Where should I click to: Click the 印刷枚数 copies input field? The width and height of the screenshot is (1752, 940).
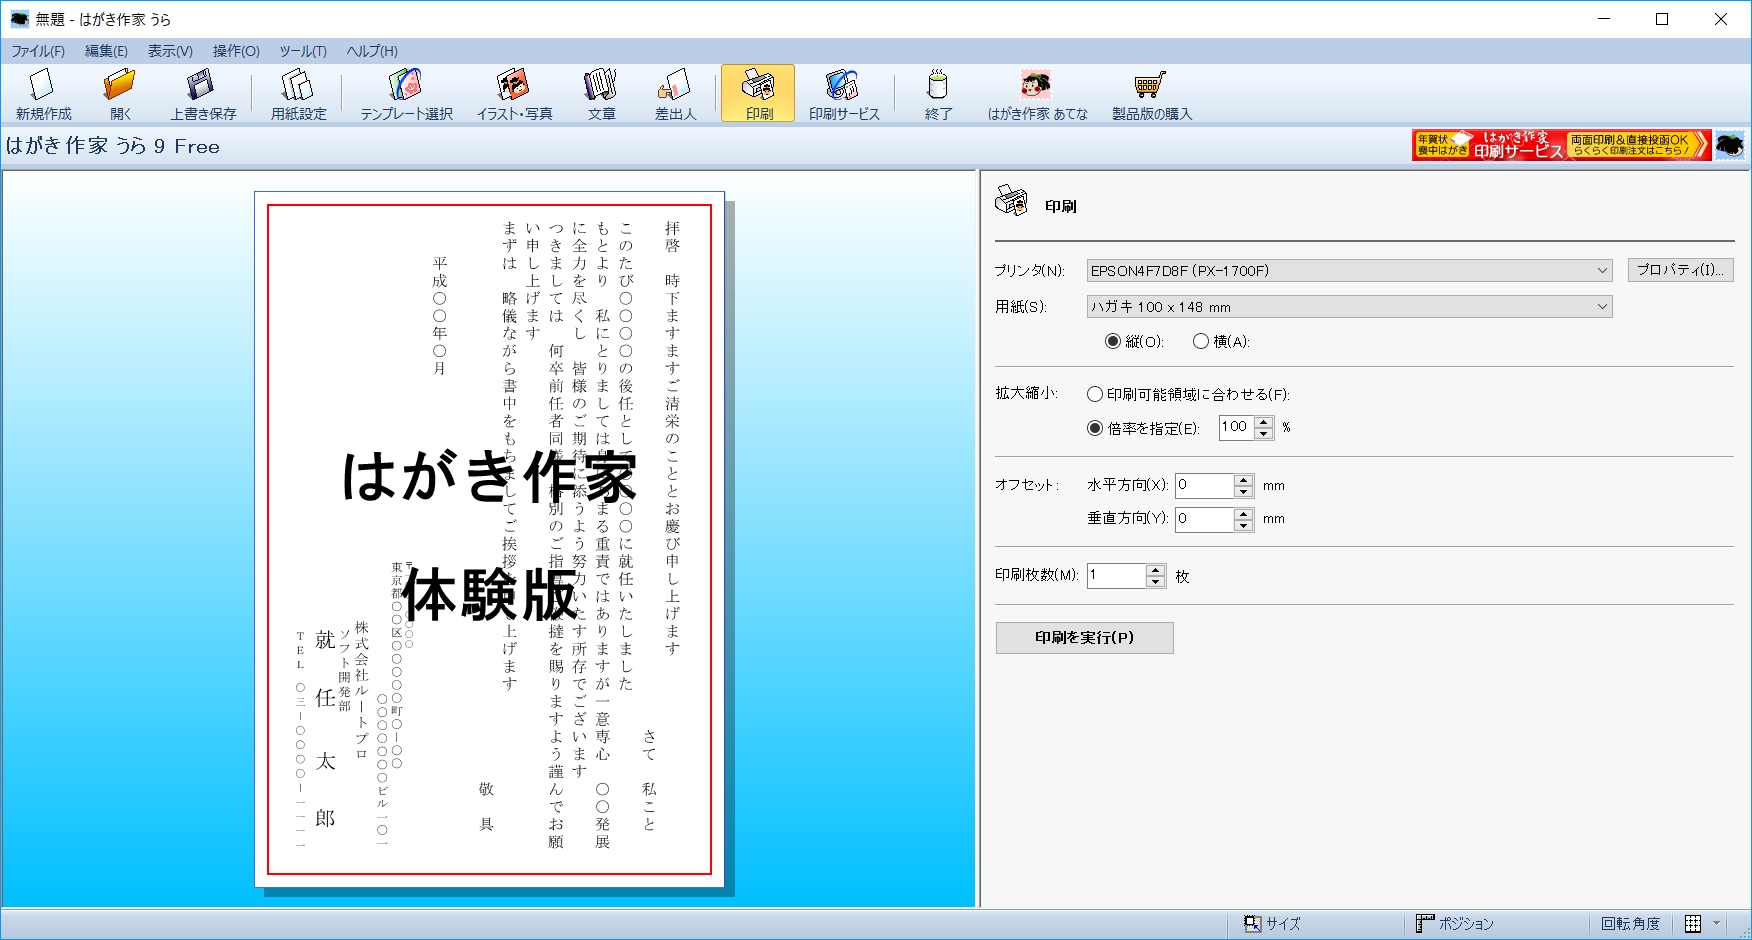point(1117,576)
